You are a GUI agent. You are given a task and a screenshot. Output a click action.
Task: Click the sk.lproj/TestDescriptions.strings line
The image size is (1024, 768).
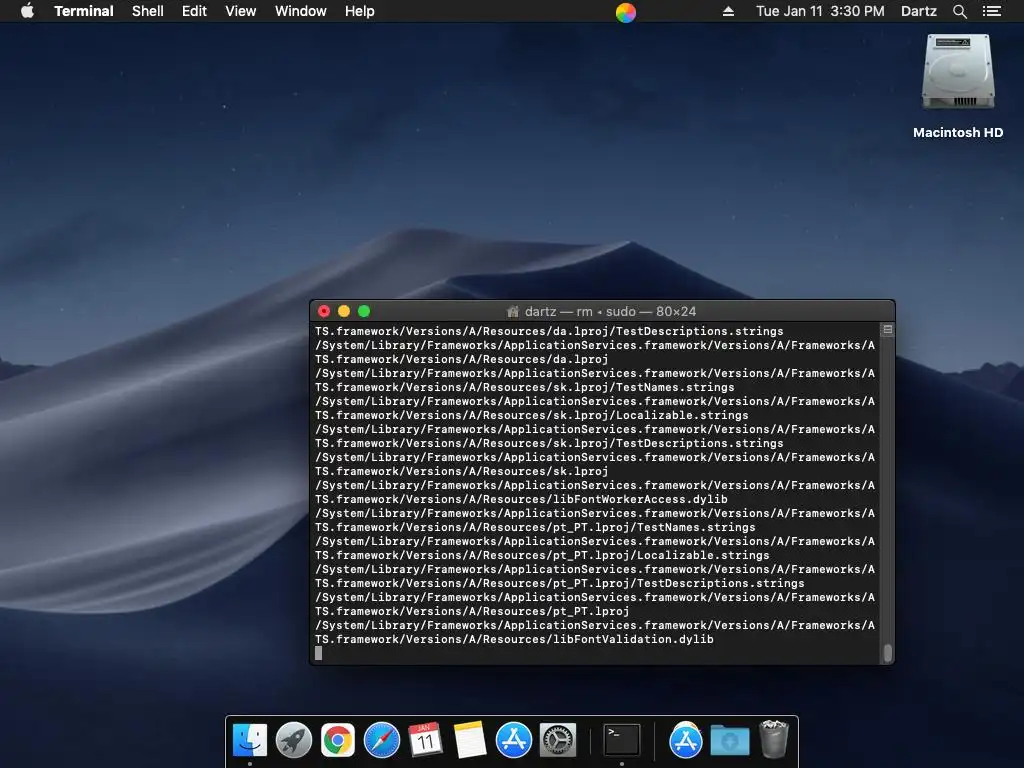(549, 443)
